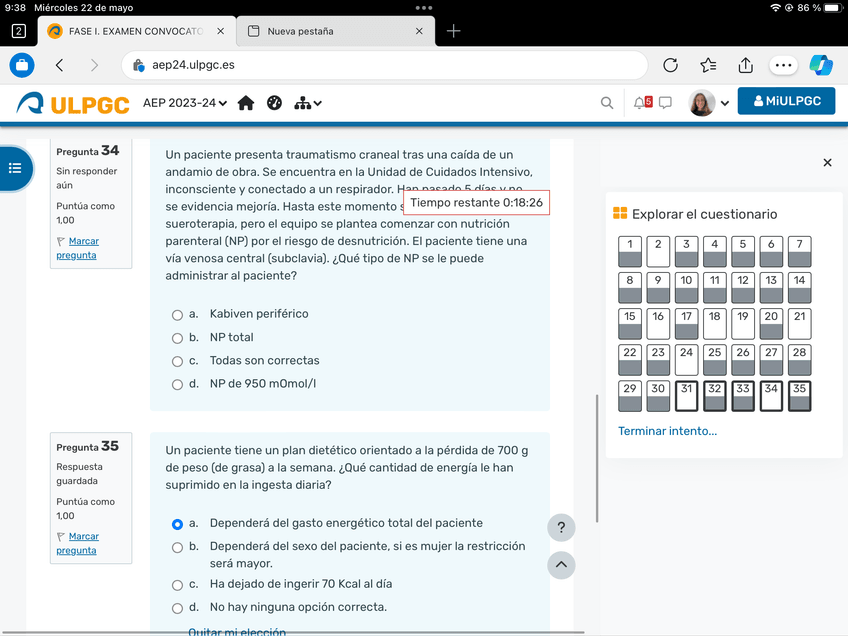Open the AEP 2023-24 dropdown

tap(185, 103)
